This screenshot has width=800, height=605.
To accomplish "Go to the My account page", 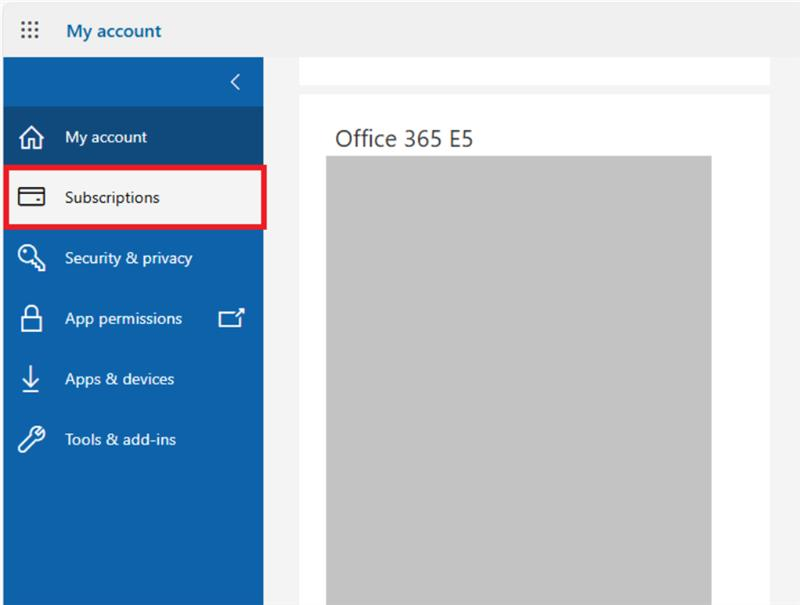I will pos(105,136).
